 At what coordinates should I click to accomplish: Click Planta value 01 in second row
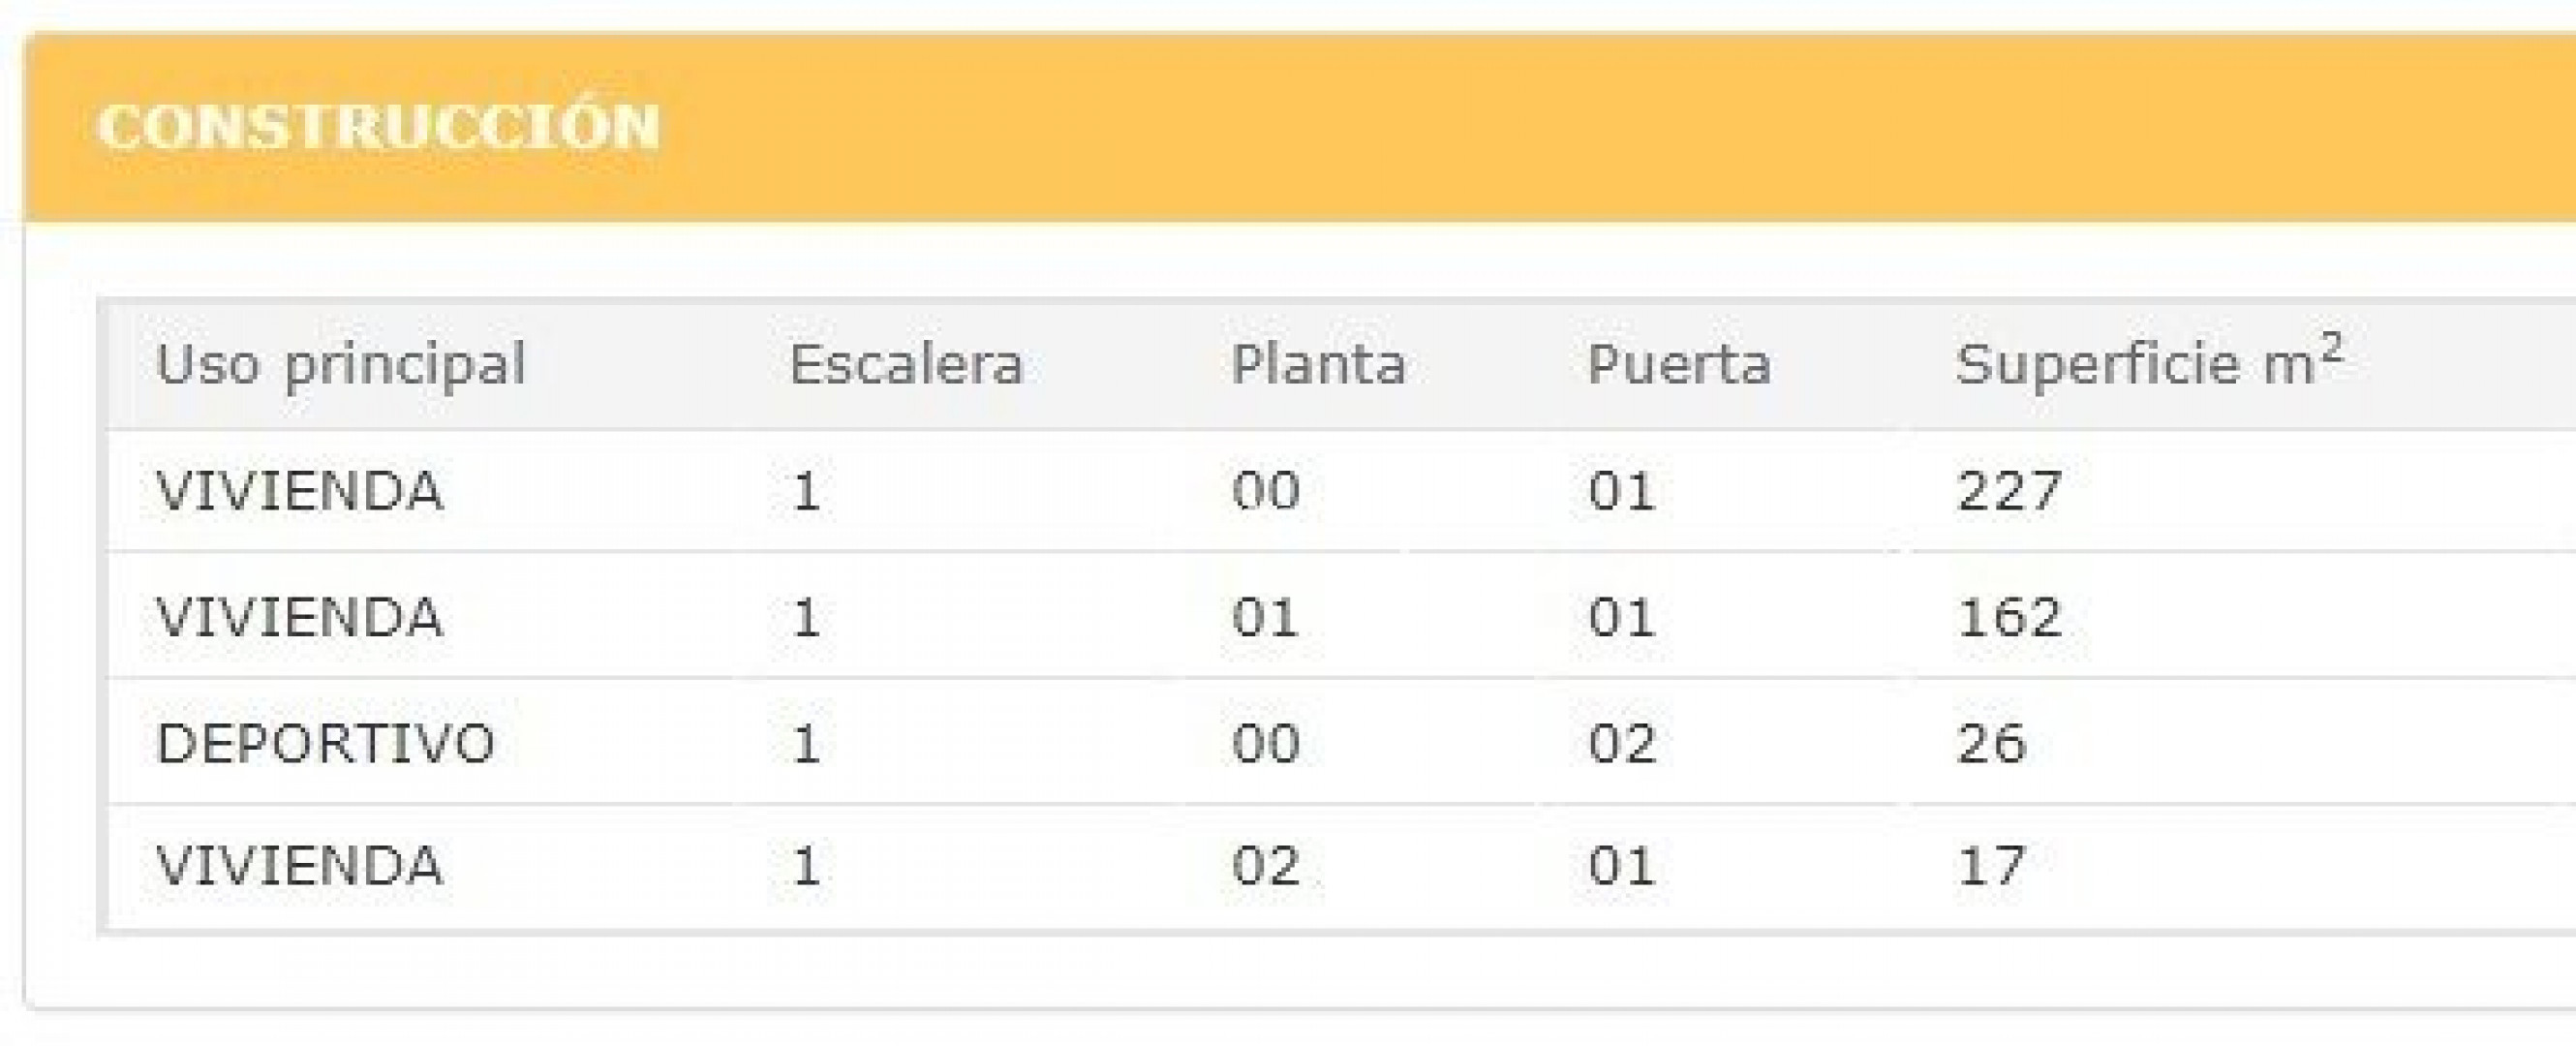pyautogui.click(x=1265, y=617)
